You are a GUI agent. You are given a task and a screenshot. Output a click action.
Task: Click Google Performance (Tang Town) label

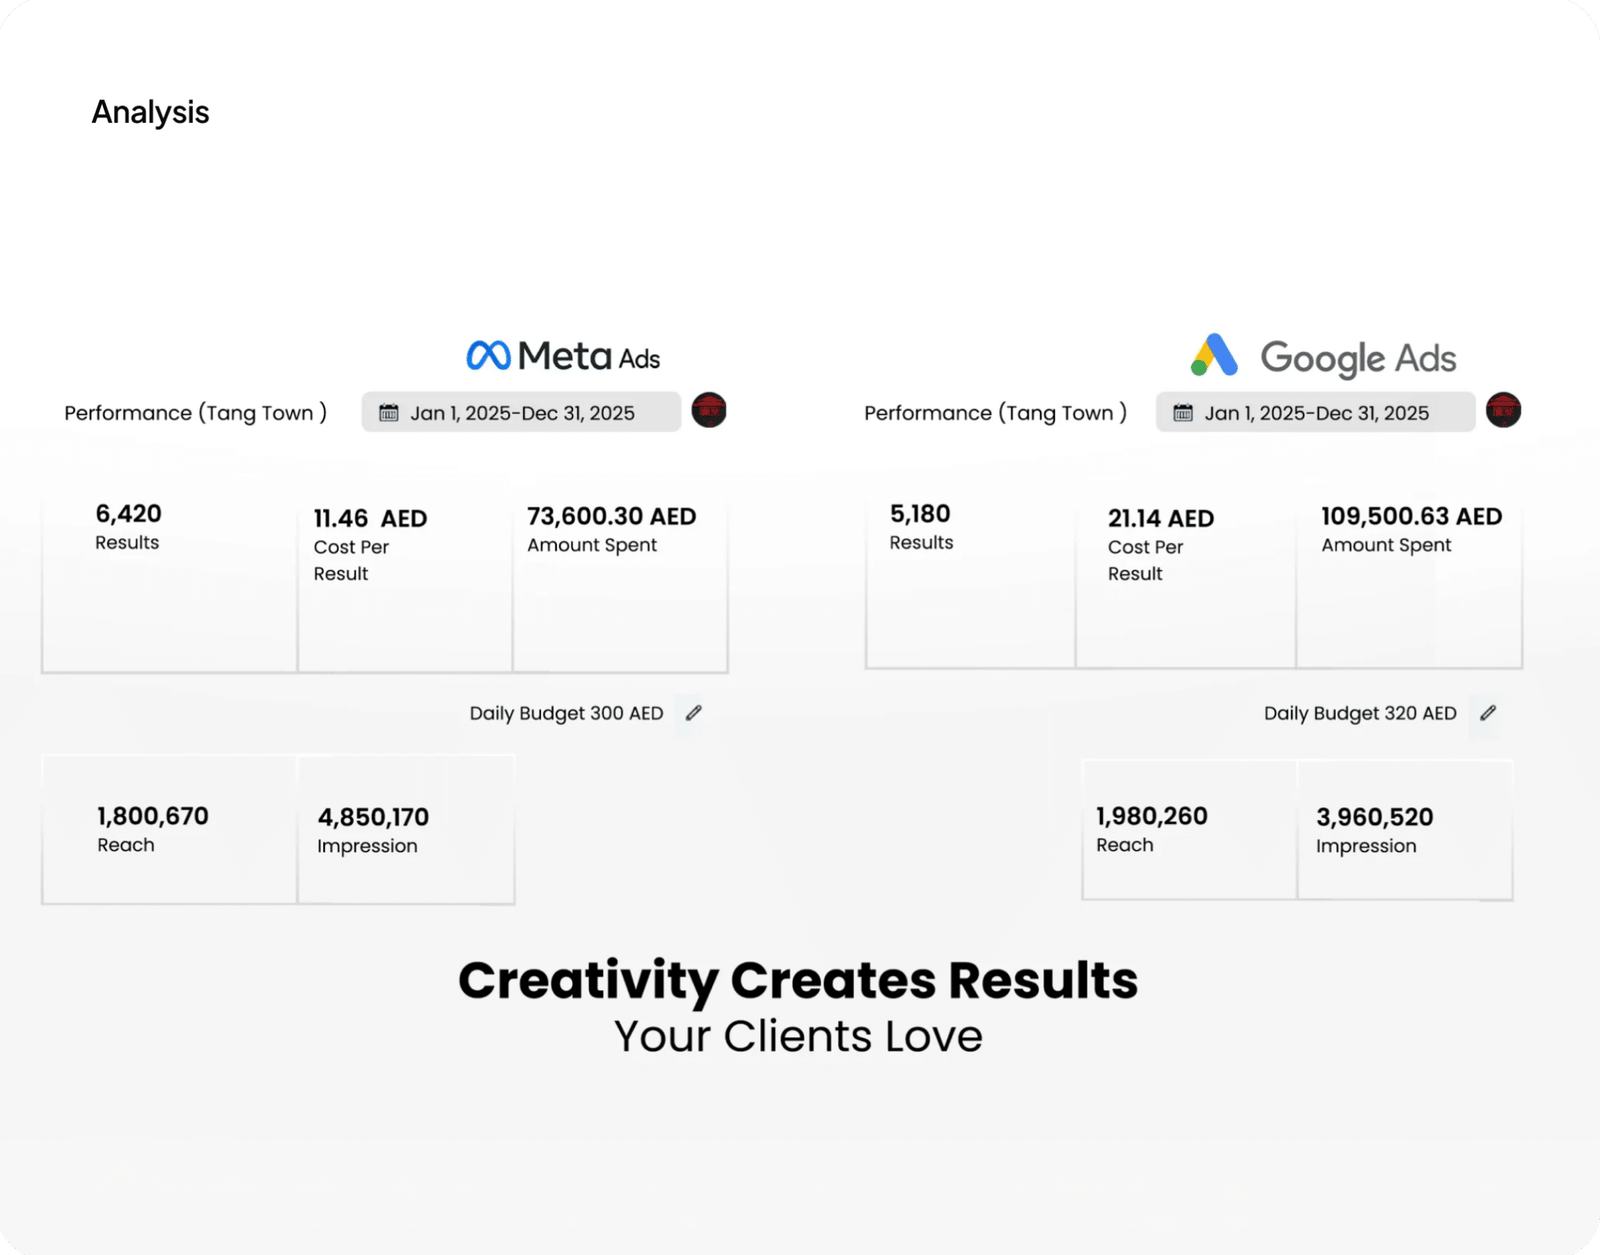[x=995, y=413]
